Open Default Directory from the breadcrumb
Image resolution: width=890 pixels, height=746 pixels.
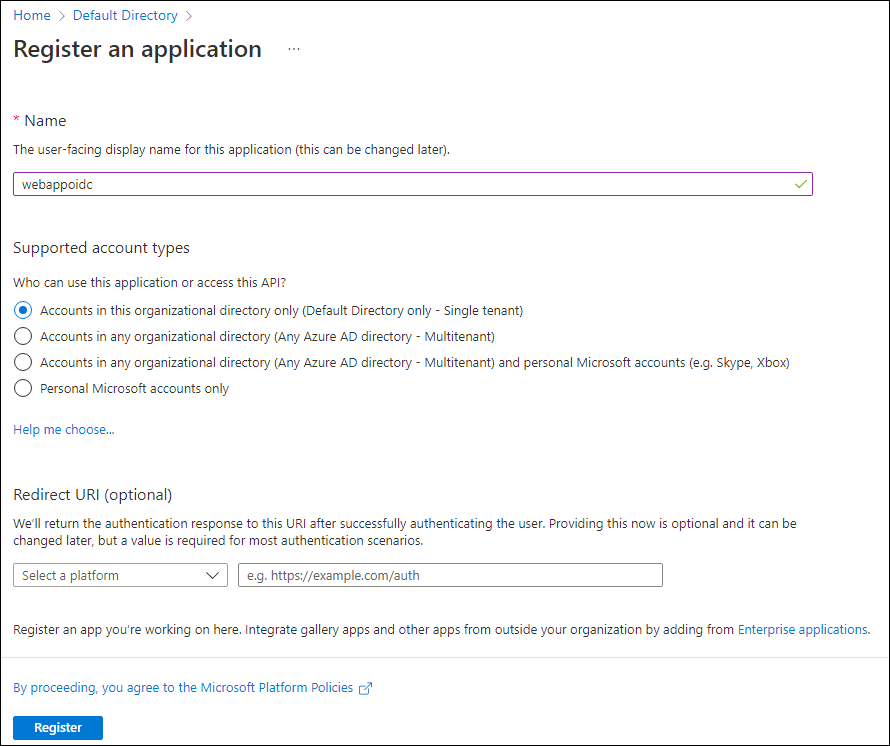pyautogui.click(x=124, y=15)
